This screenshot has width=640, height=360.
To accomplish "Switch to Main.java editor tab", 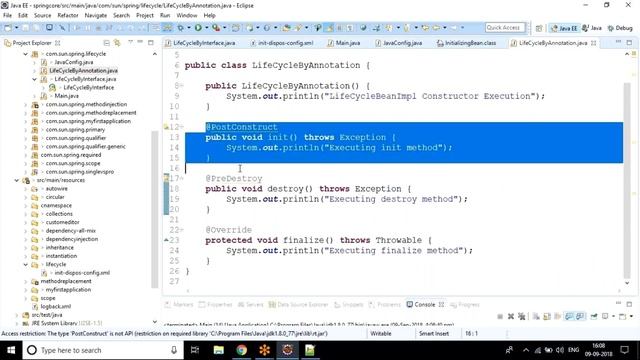I will pyautogui.click(x=344, y=43).
